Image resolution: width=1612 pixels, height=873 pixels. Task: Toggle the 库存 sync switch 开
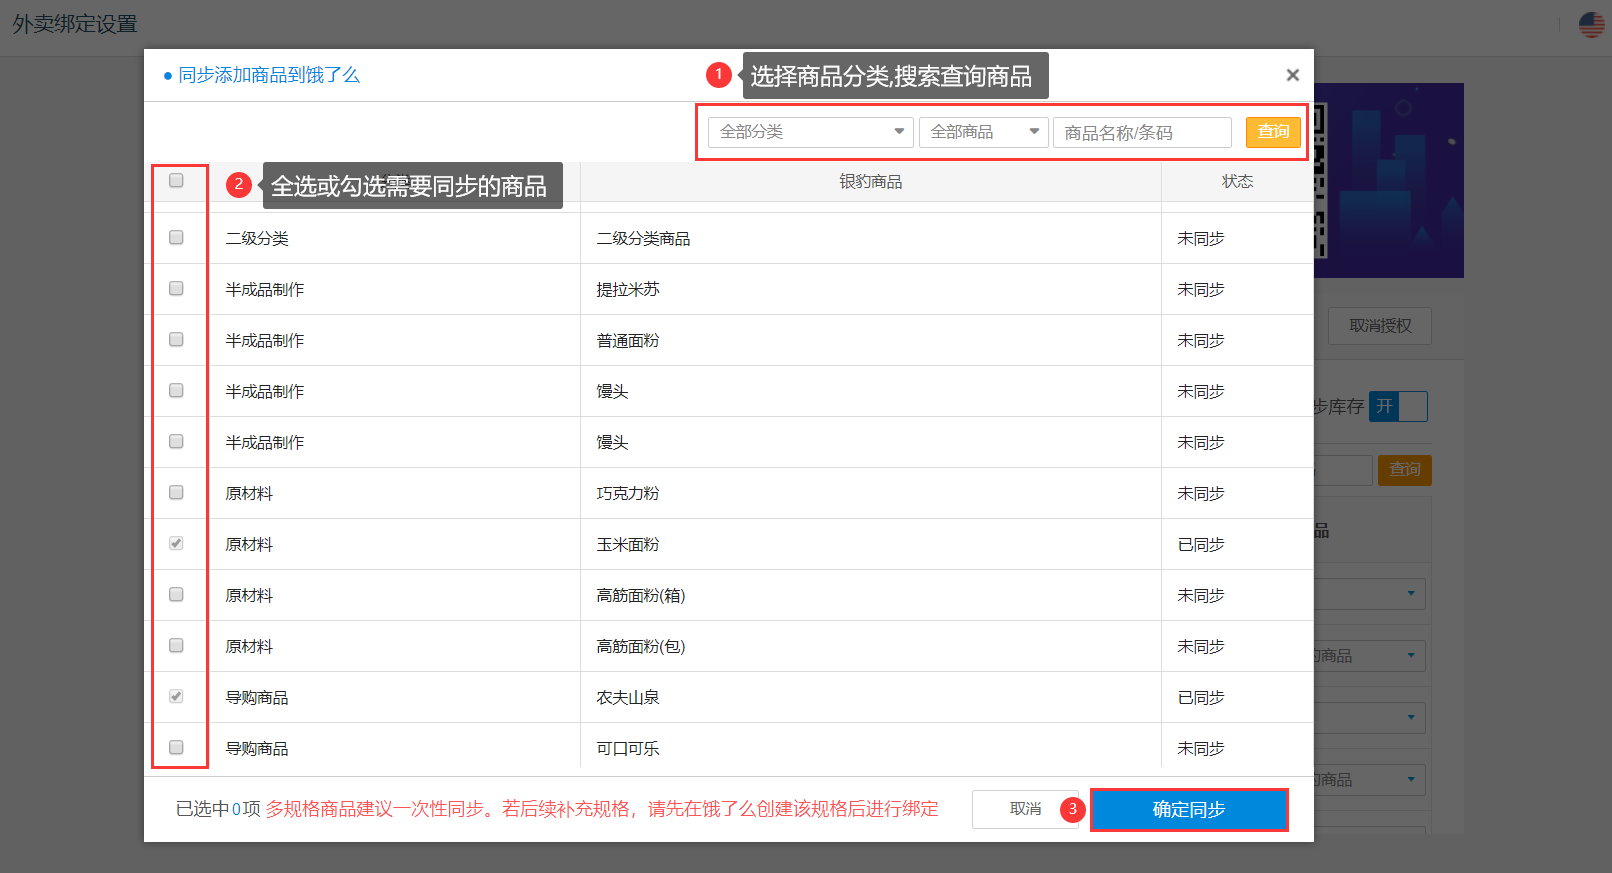pyautogui.click(x=1398, y=406)
